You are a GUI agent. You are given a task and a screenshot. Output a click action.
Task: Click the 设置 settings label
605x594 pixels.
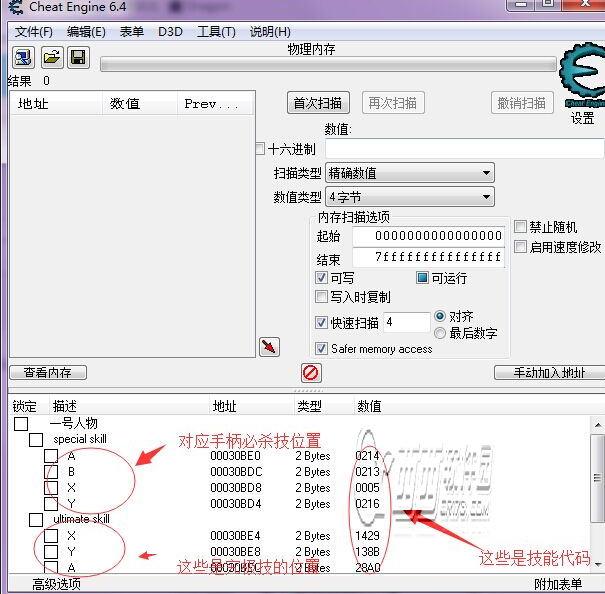[582, 118]
